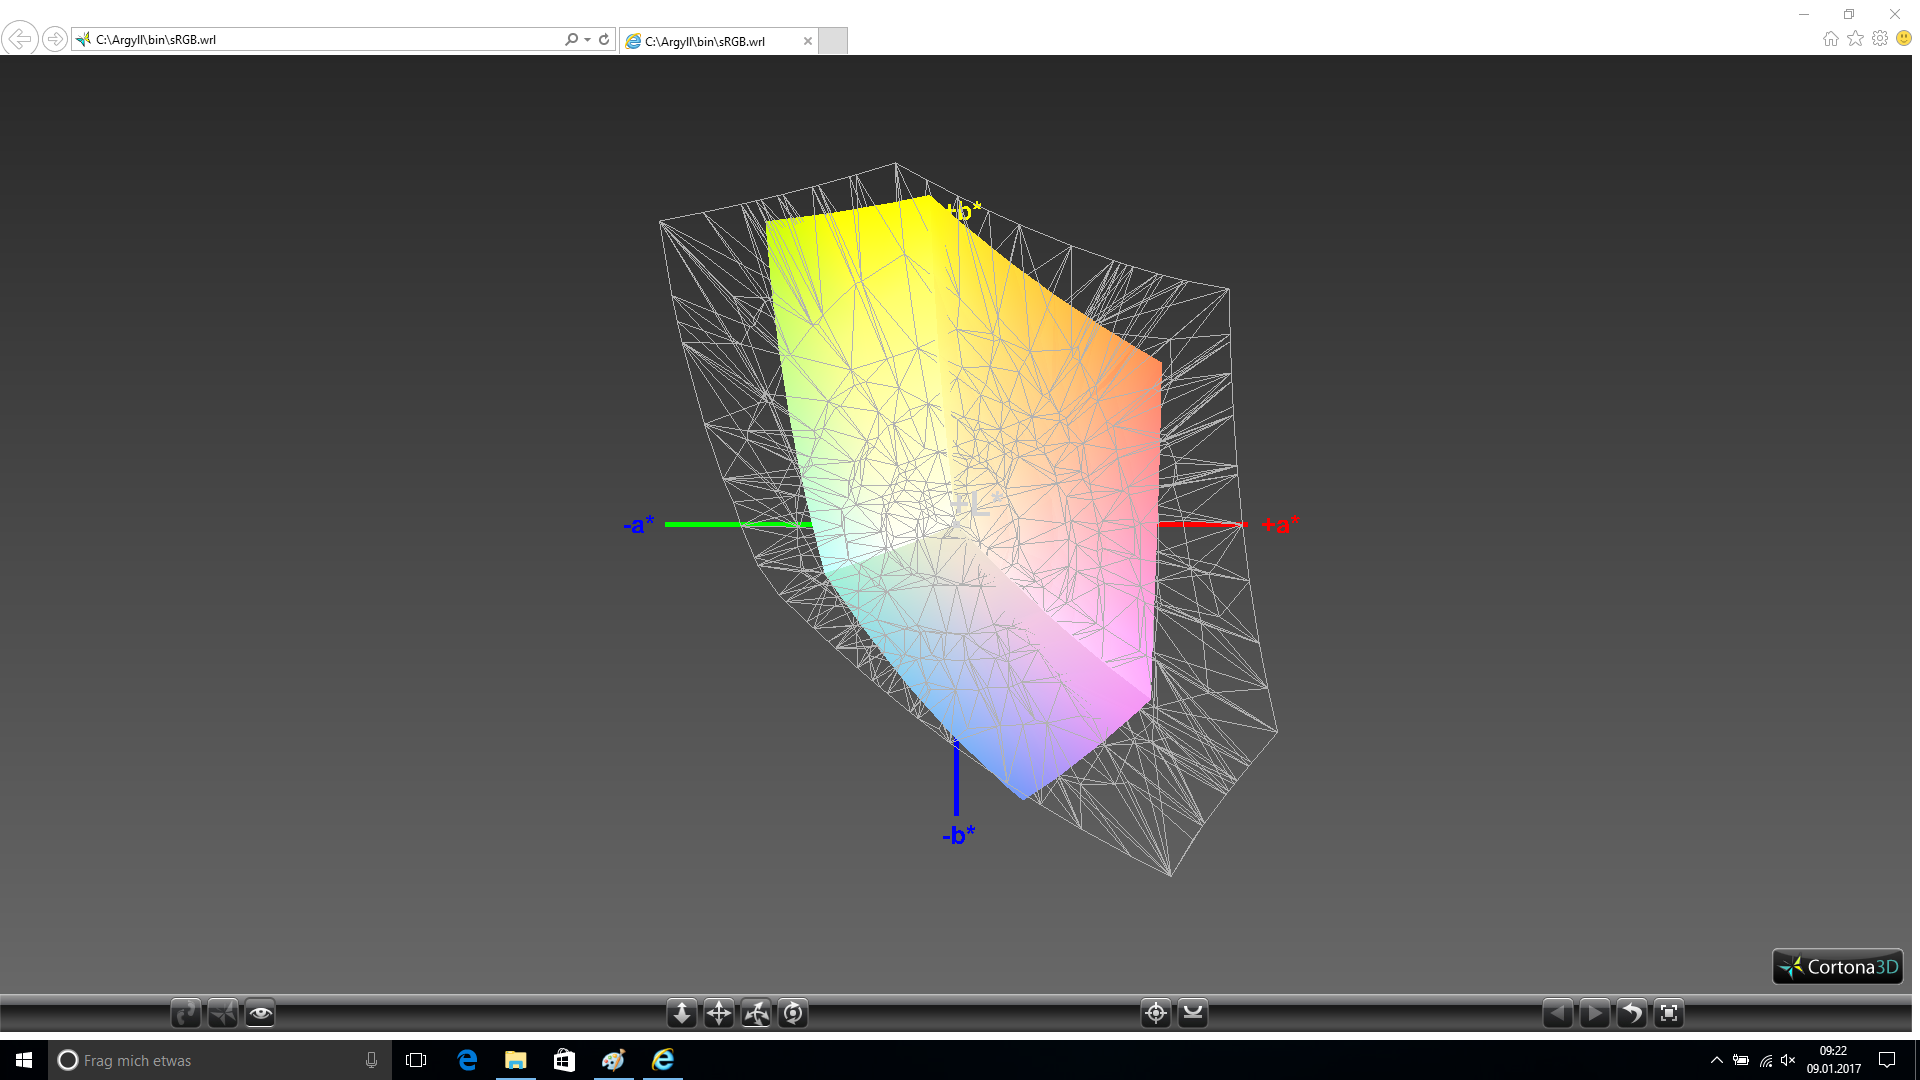Open a new blank browser tab
The image size is (1920, 1080).
(x=833, y=41)
